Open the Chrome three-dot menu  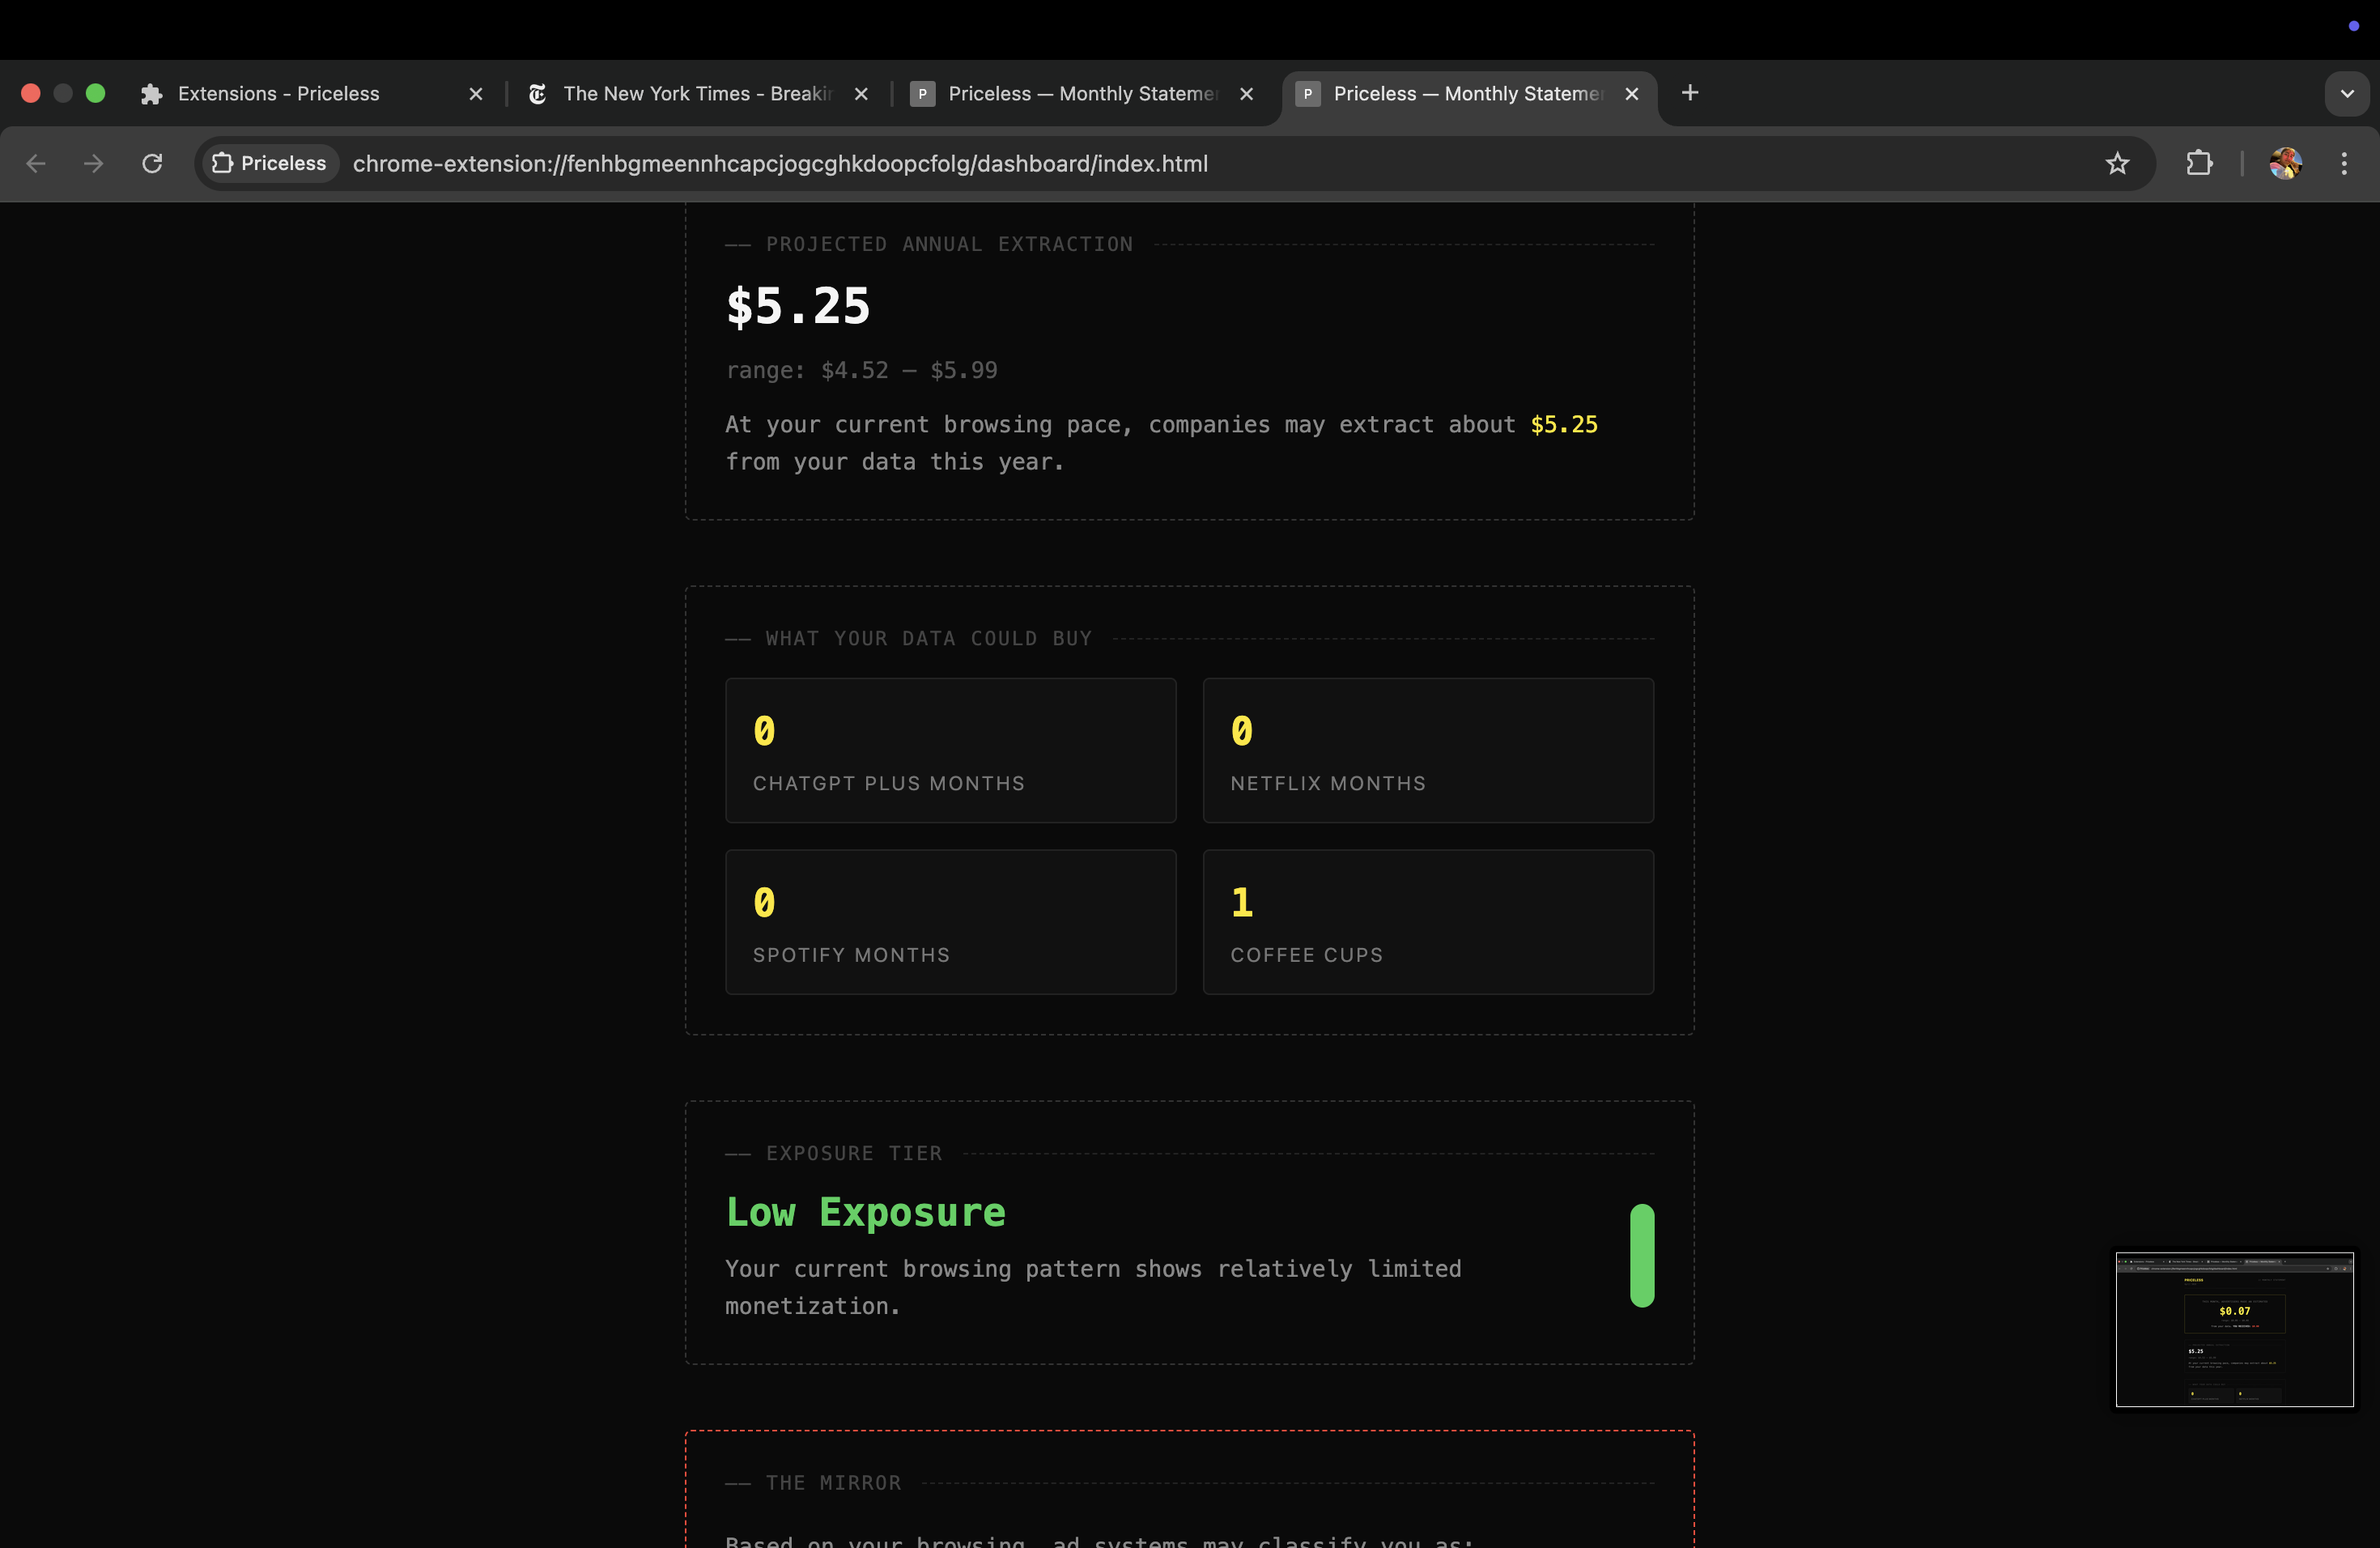2344,163
